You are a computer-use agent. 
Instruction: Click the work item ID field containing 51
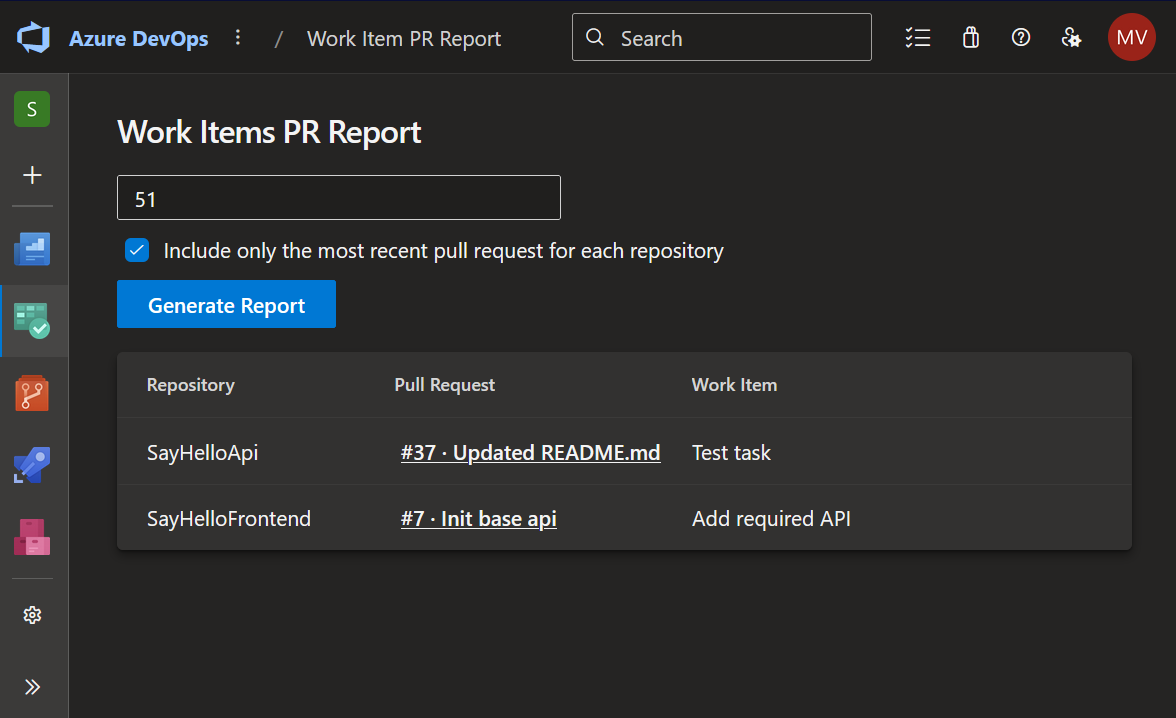tap(339, 198)
